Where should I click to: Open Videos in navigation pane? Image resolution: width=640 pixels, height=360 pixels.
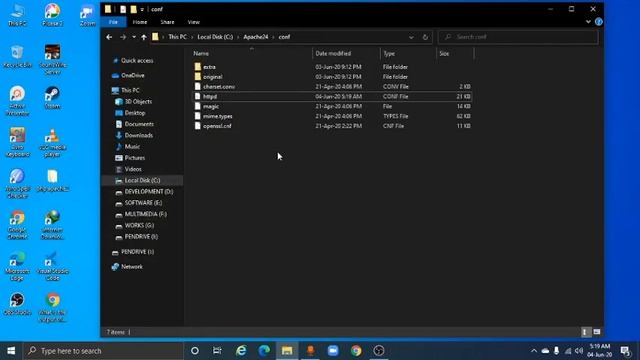click(133, 169)
